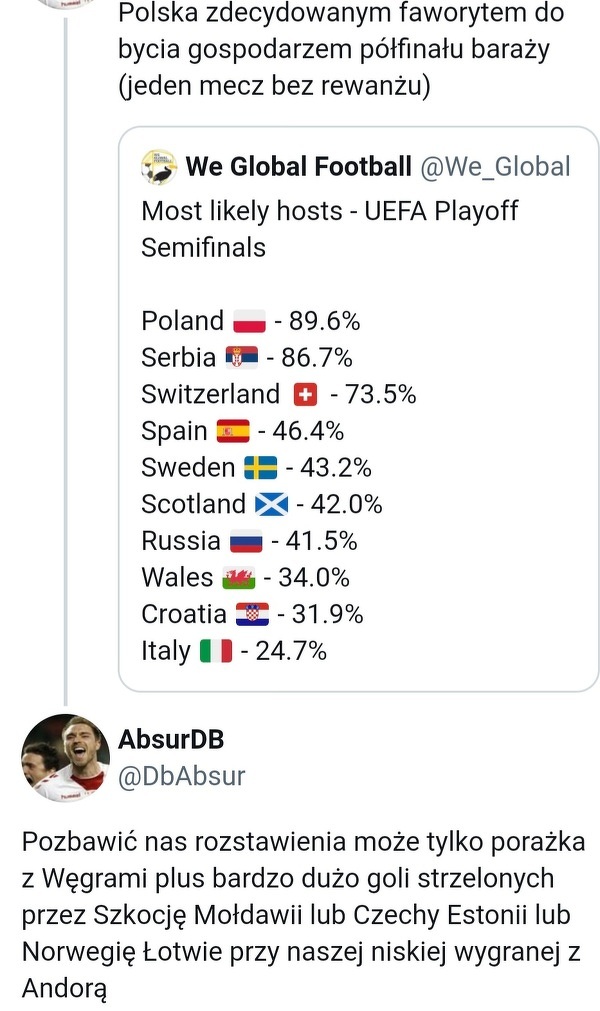Click the Wales flag emoji
The height and width of the screenshot is (1011, 600).
click(x=239, y=578)
